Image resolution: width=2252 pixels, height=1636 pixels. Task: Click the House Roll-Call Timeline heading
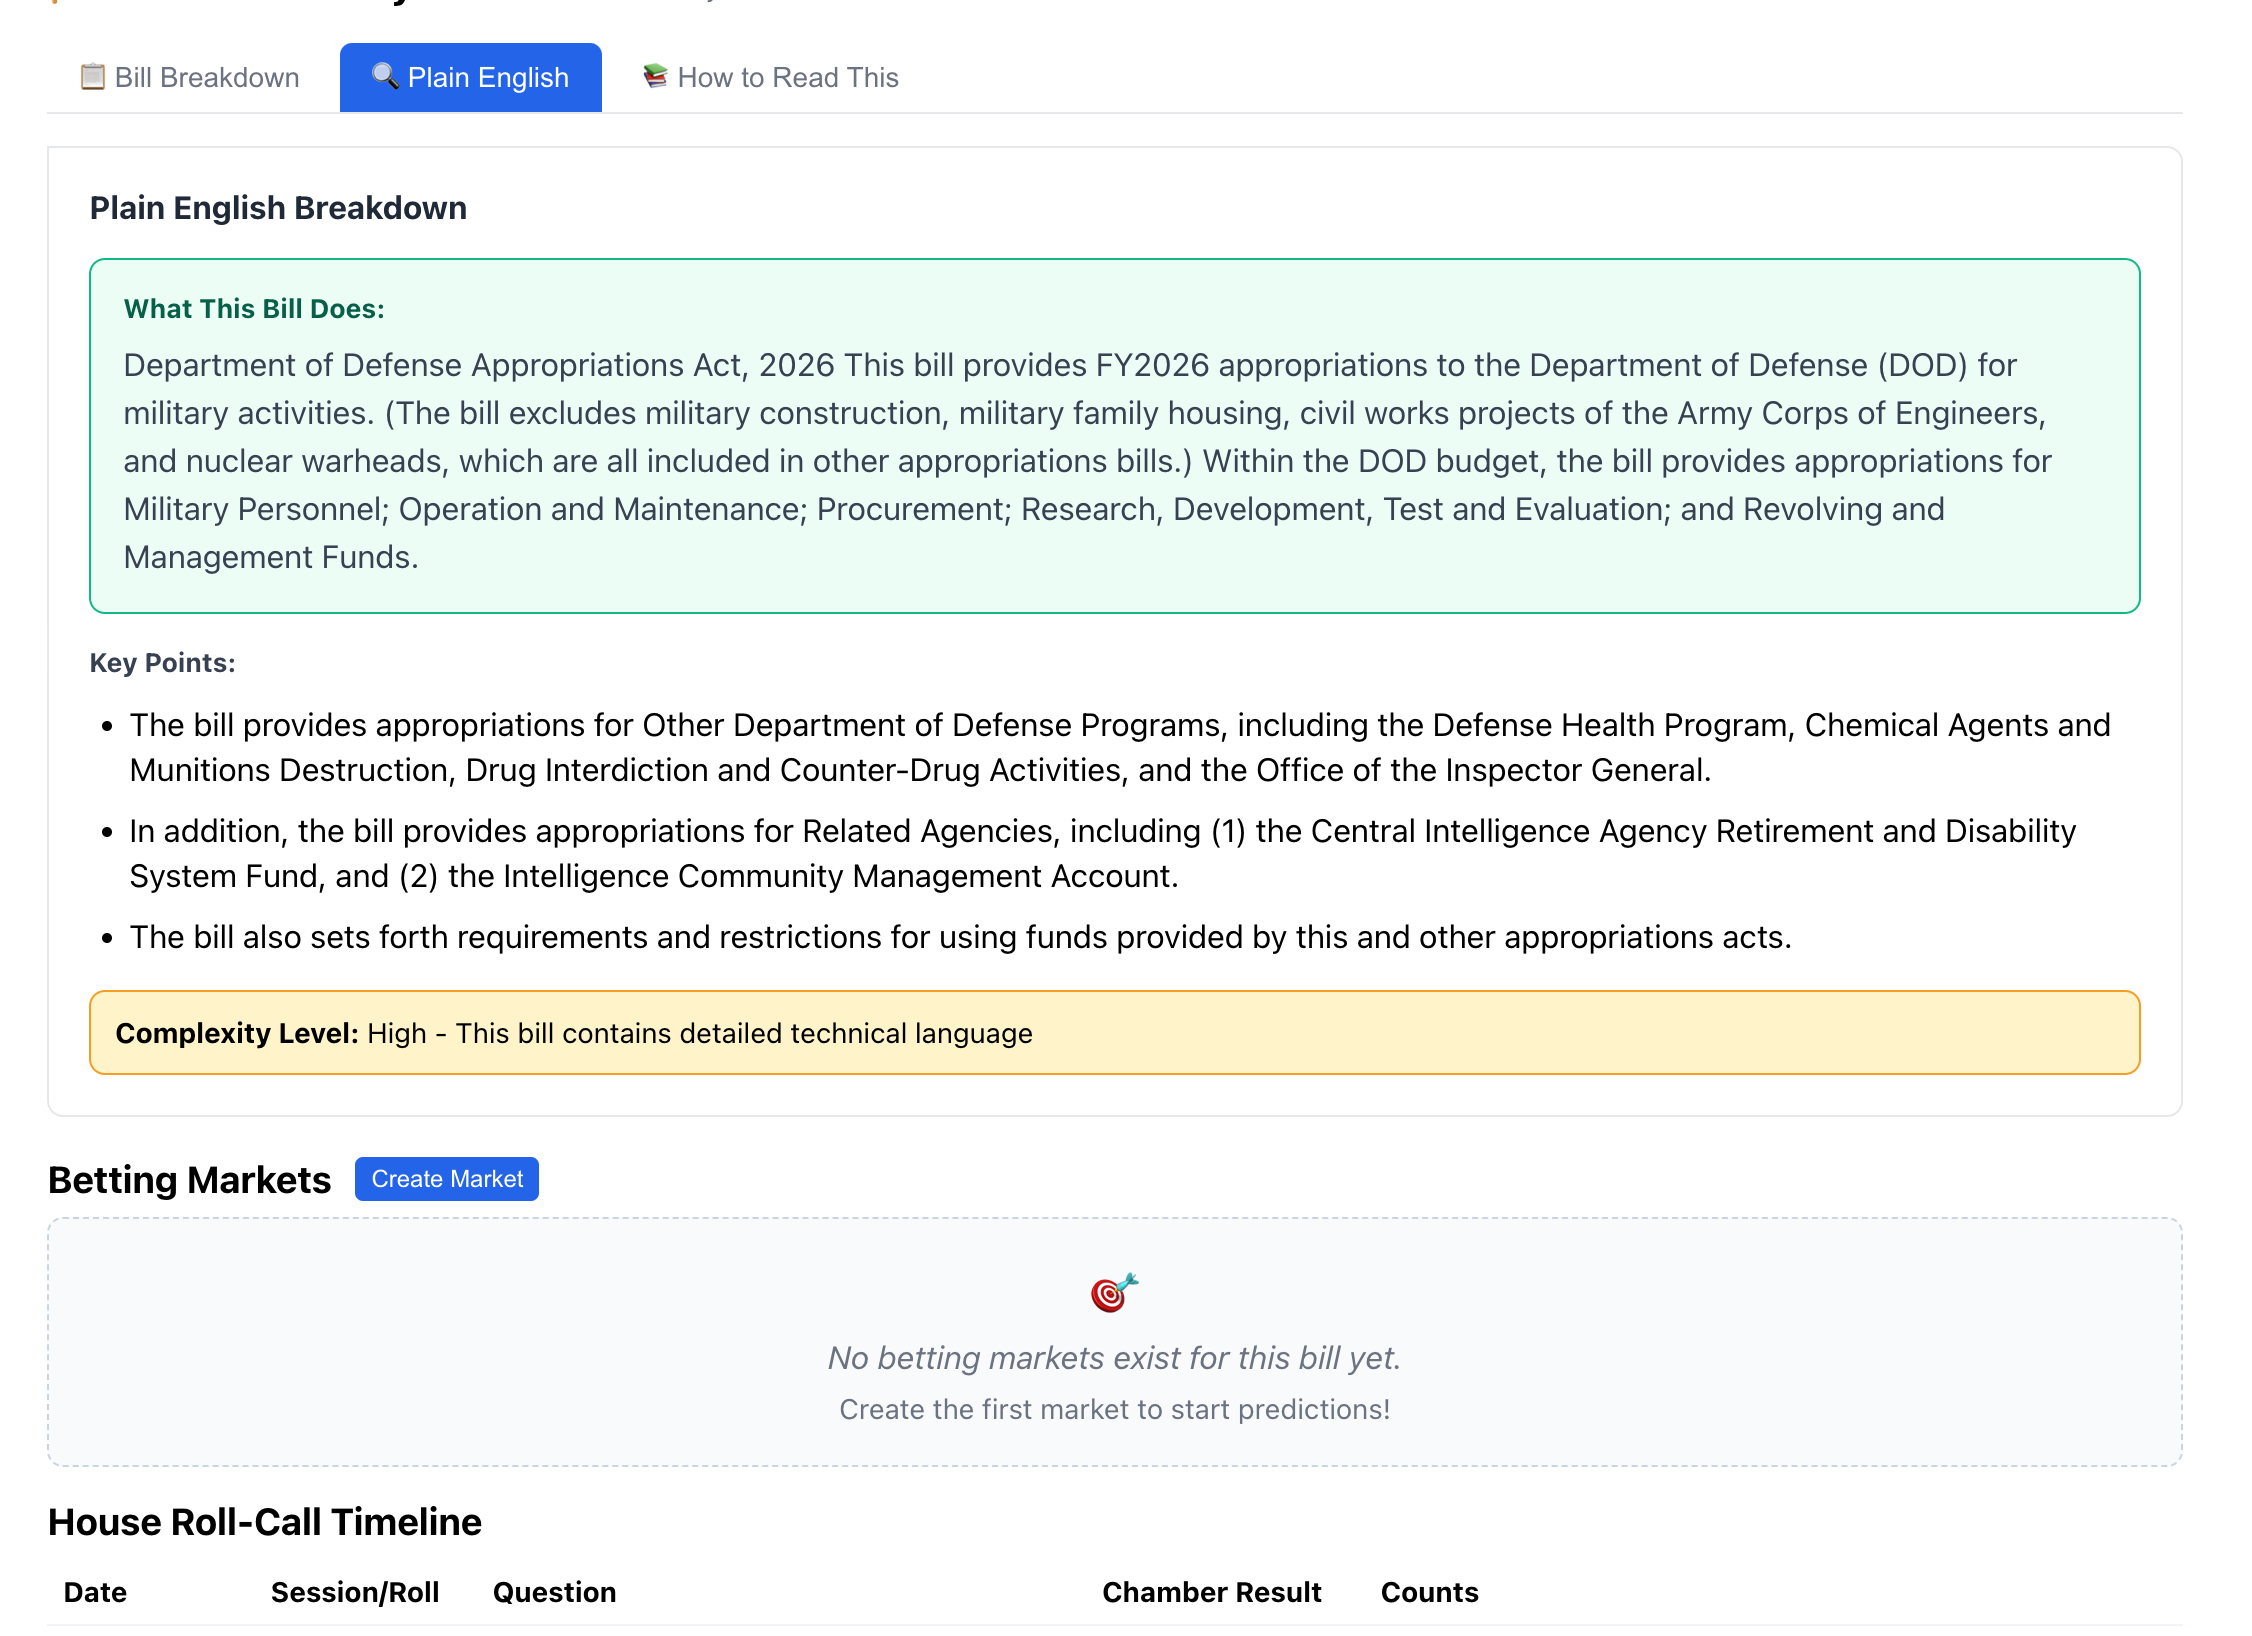(265, 1522)
